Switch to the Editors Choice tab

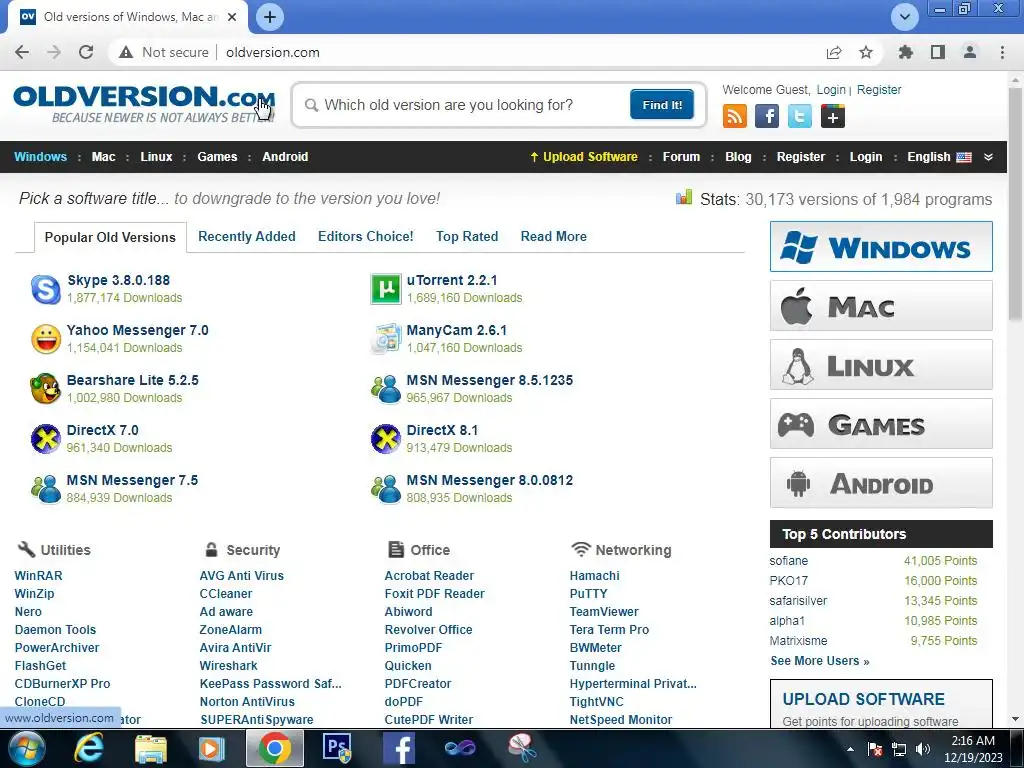(366, 236)
